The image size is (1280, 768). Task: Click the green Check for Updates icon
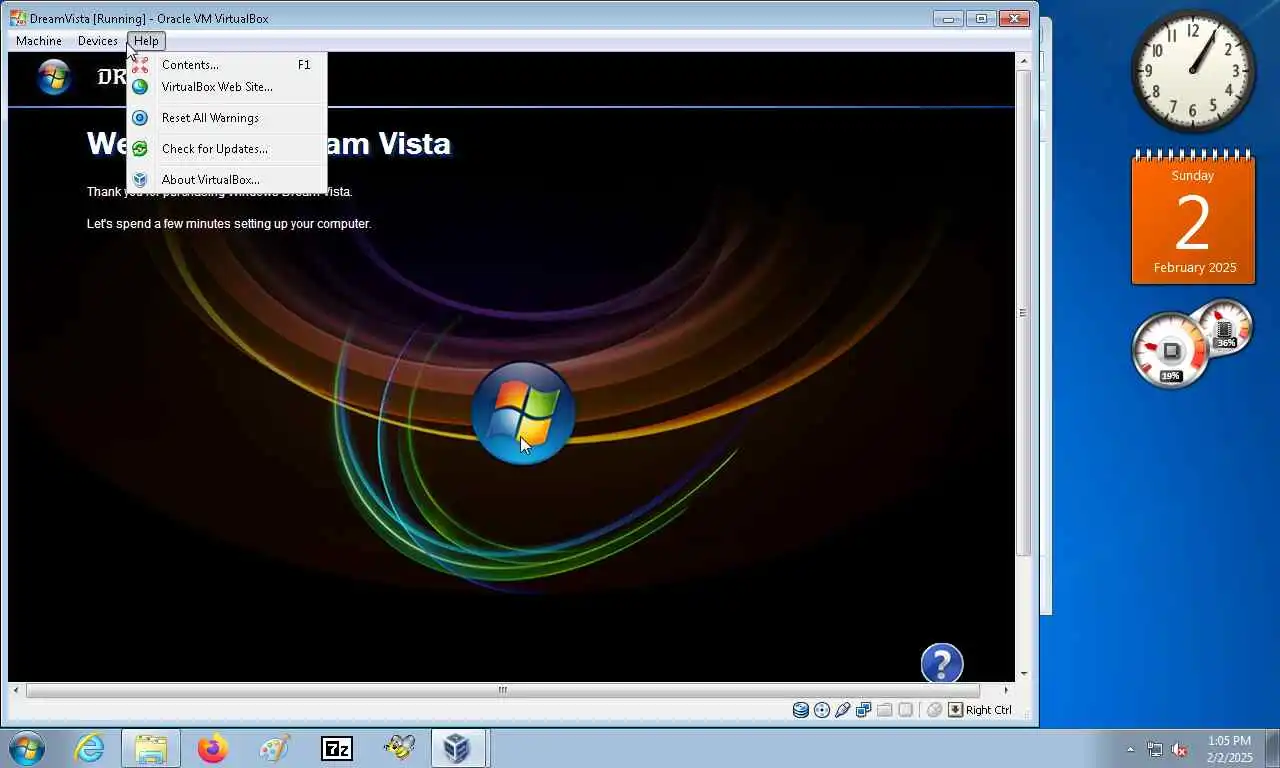[x=140, y=149]
